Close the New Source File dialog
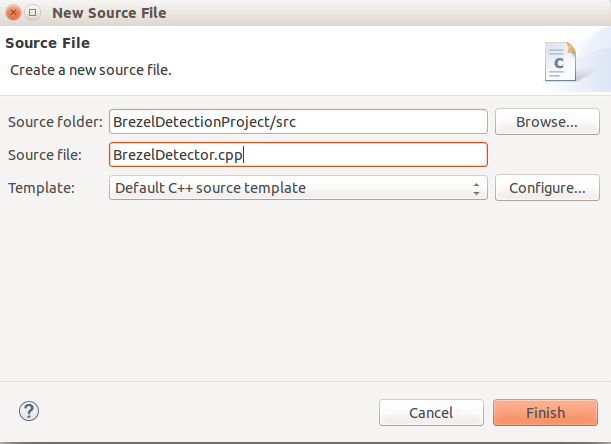611x444 pixels. 13,12
